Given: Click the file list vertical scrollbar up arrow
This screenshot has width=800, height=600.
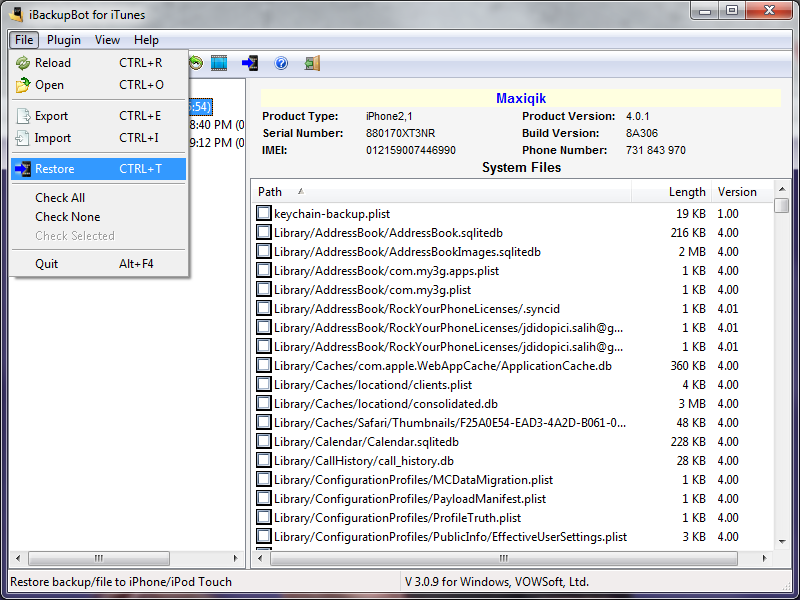Looking at the screenshot, I should pos(782,189).
